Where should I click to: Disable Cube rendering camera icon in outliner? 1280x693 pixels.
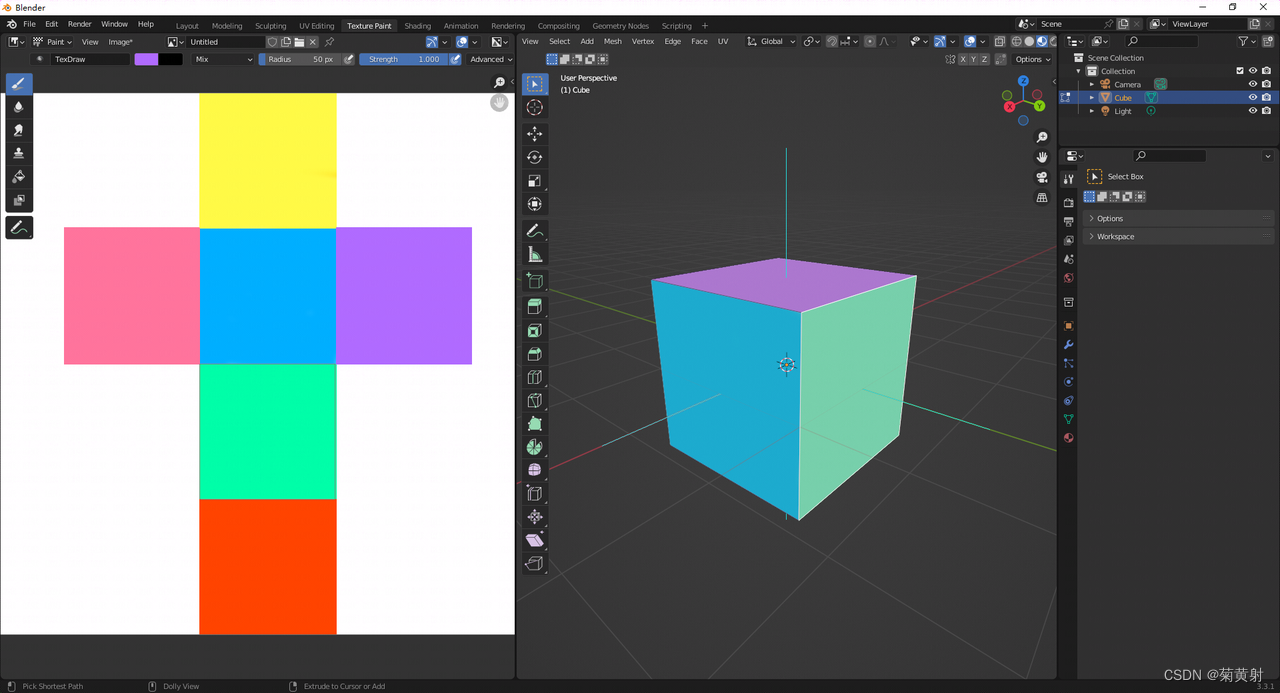(1267, 98)
